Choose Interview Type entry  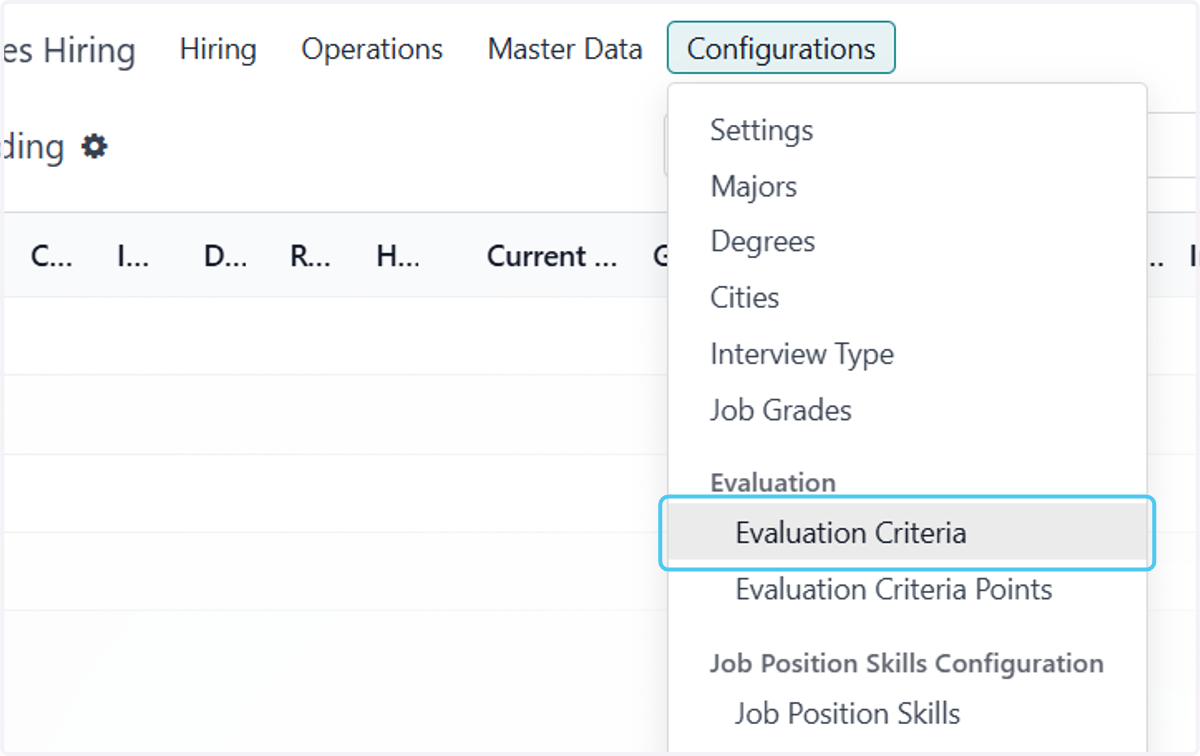pyautogui.click(x=802, y=354)
